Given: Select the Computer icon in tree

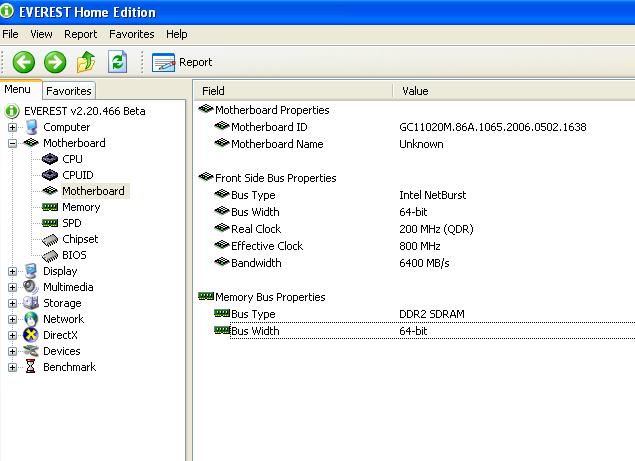Looking at the screenshot, I should [31, 127].
